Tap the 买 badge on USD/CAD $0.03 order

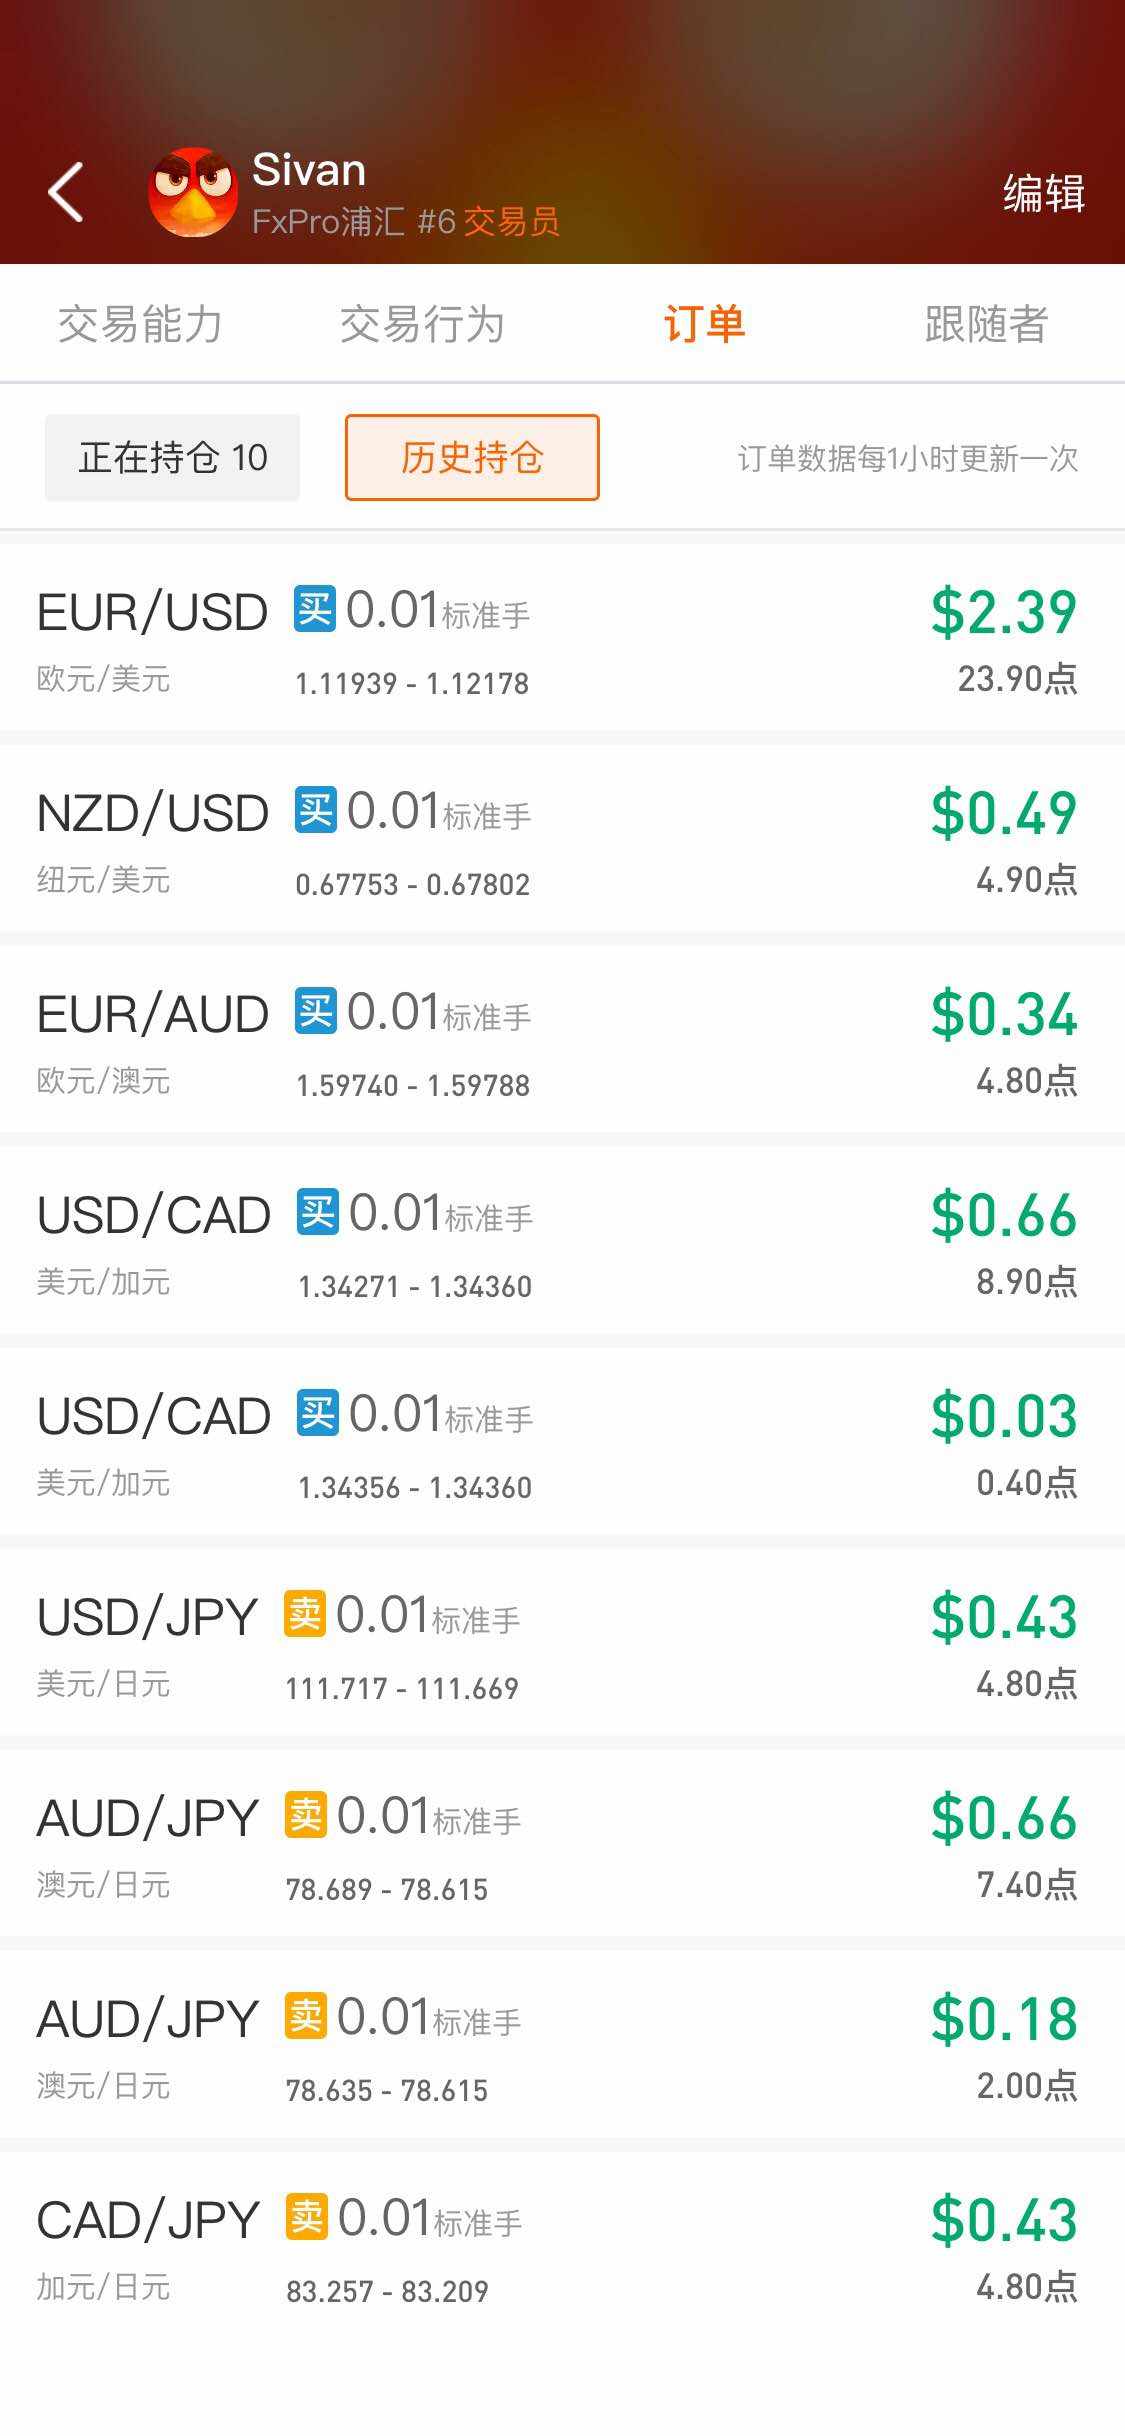click(317, 1413)
